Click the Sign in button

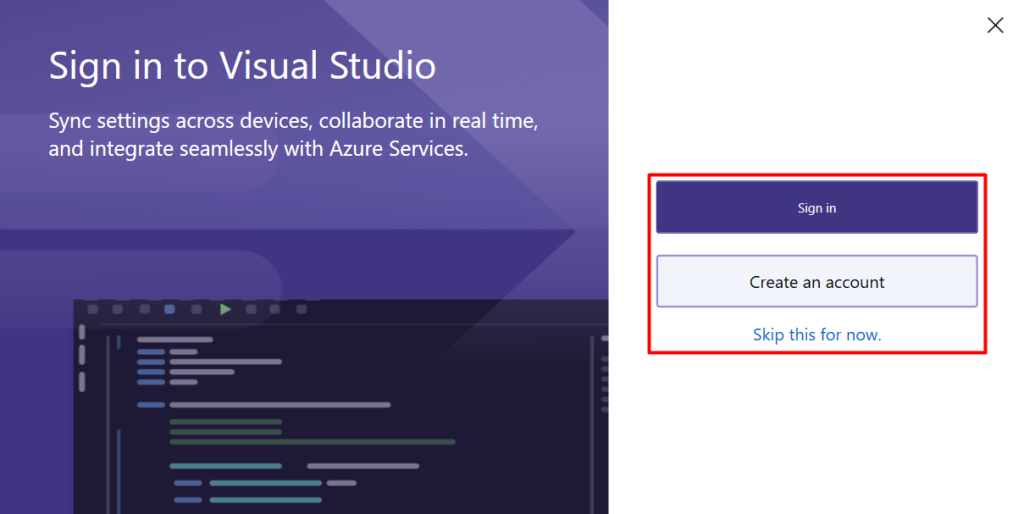click(816, 208)
